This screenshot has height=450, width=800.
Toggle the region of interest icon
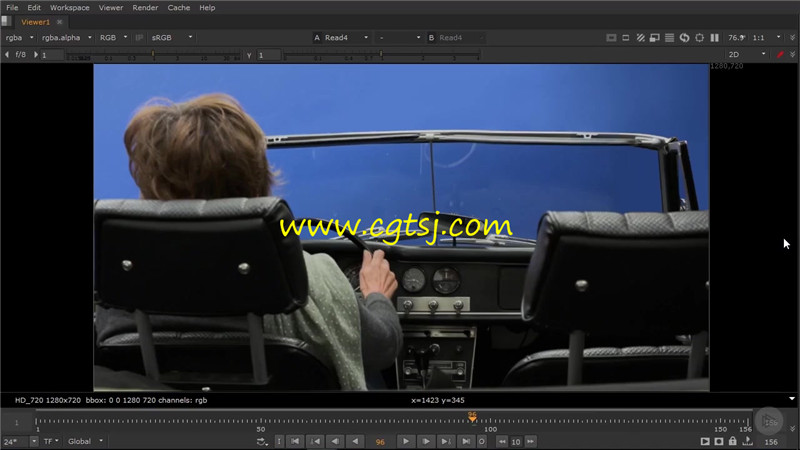pyautogui.click(x=626, y=38)
